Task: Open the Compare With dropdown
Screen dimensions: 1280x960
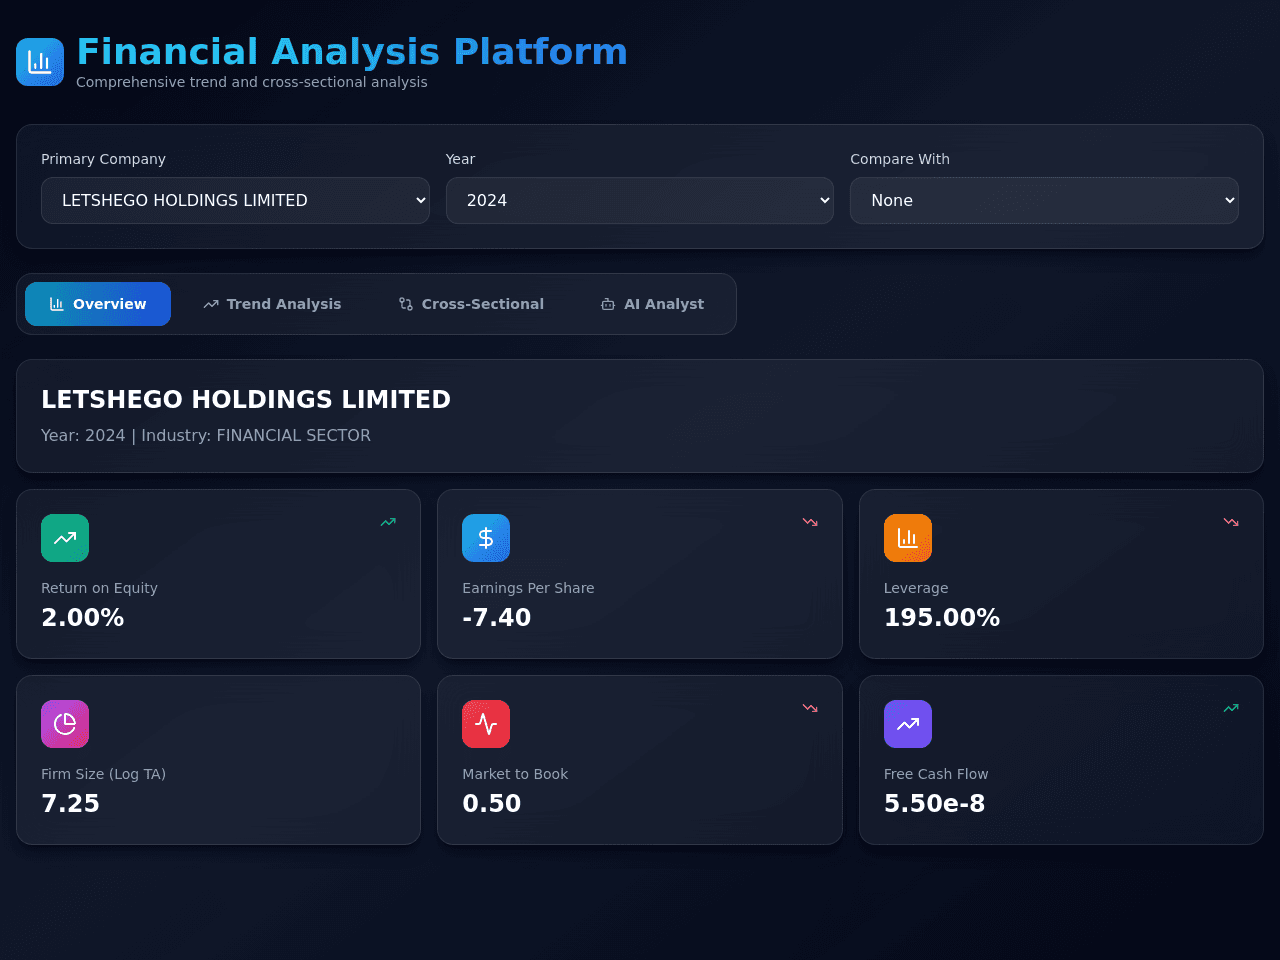Action: 1044,200
